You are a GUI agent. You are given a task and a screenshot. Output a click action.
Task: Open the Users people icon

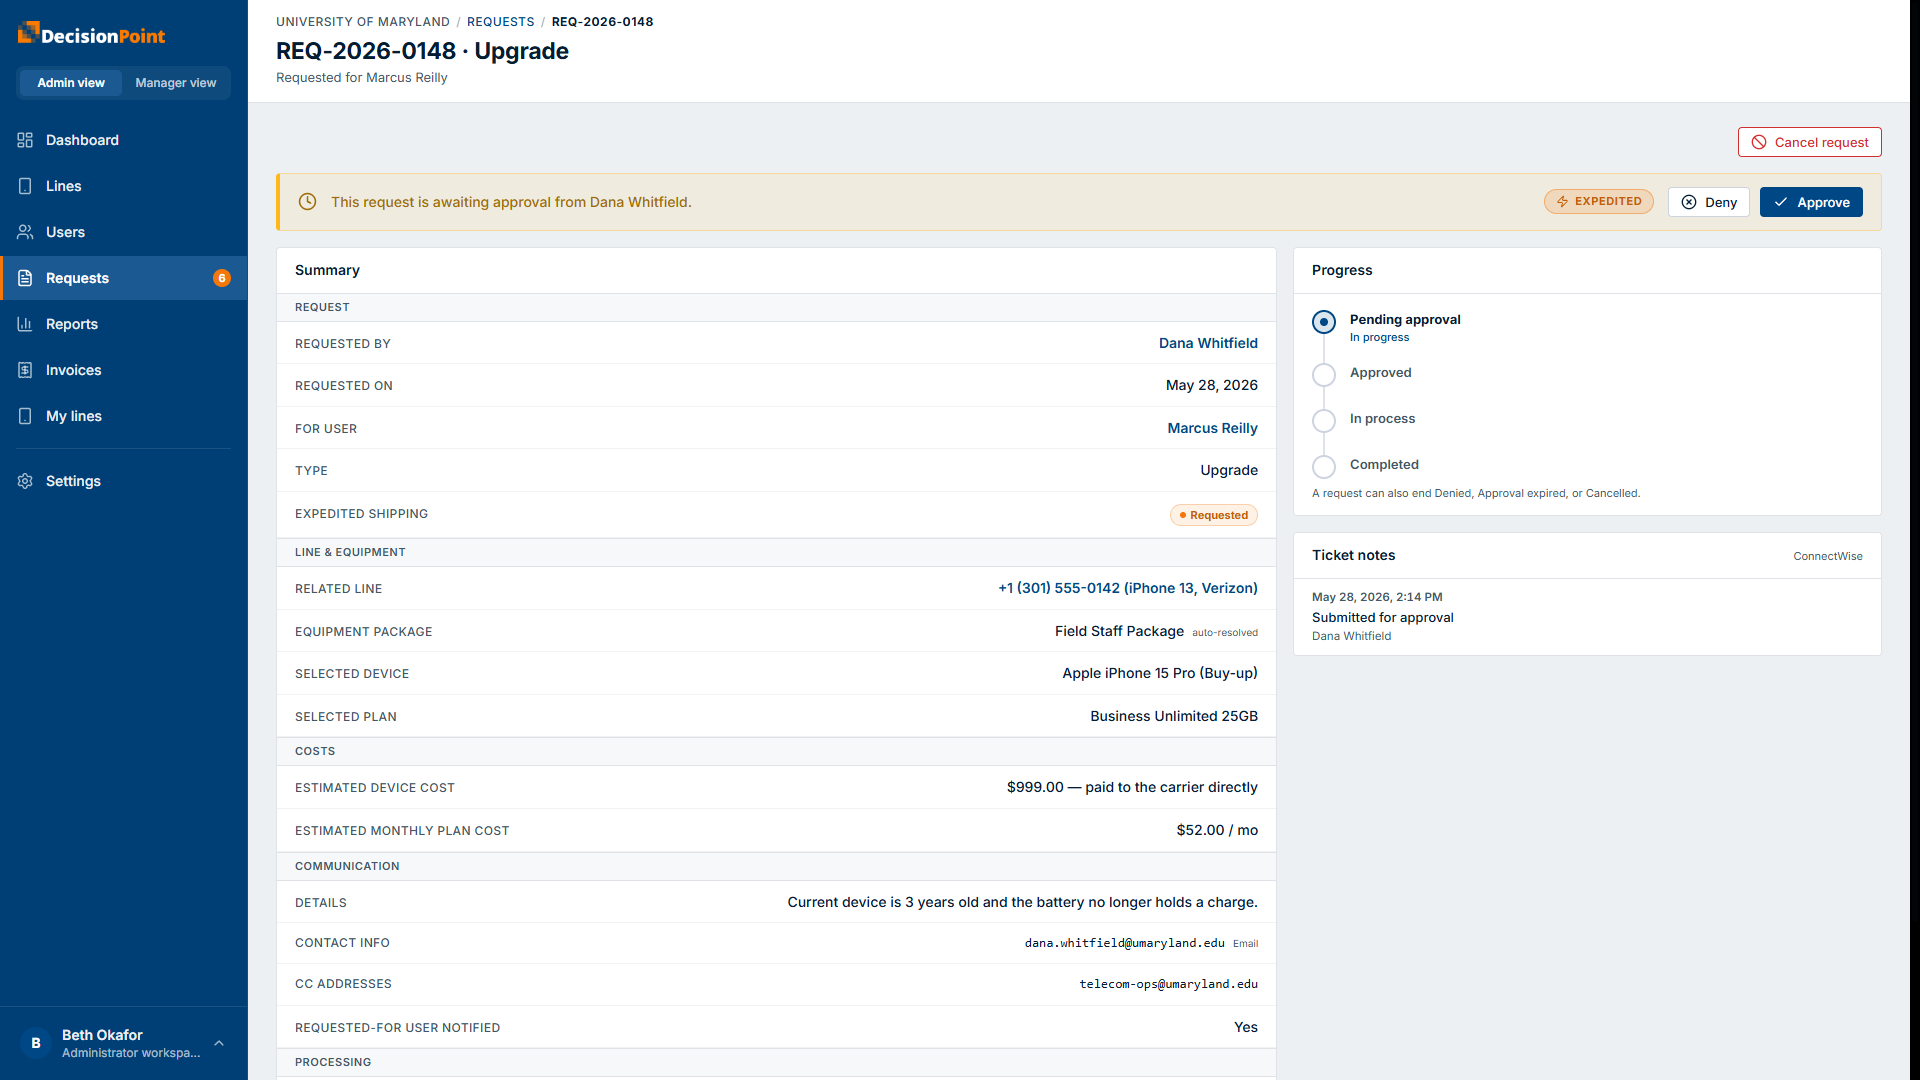coord(25,232)
